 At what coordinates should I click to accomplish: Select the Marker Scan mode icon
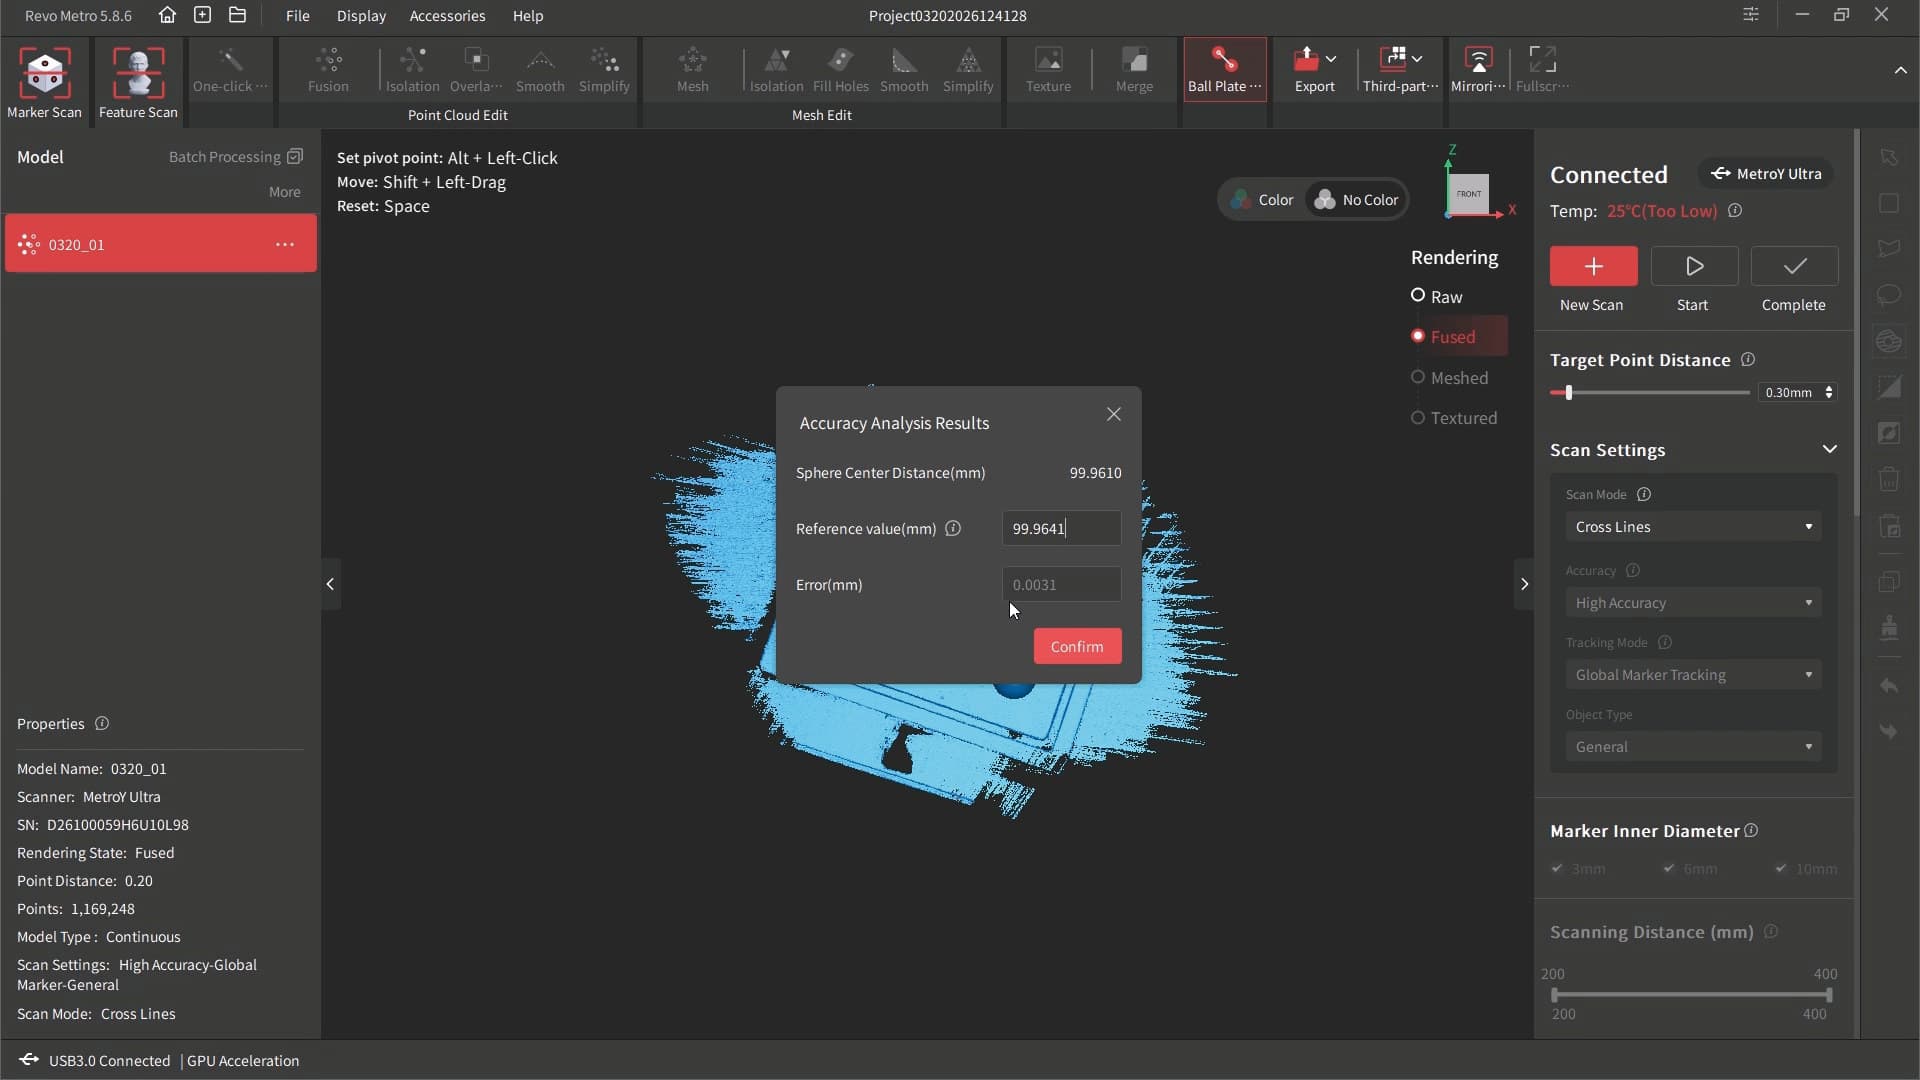tap(44, 72)
